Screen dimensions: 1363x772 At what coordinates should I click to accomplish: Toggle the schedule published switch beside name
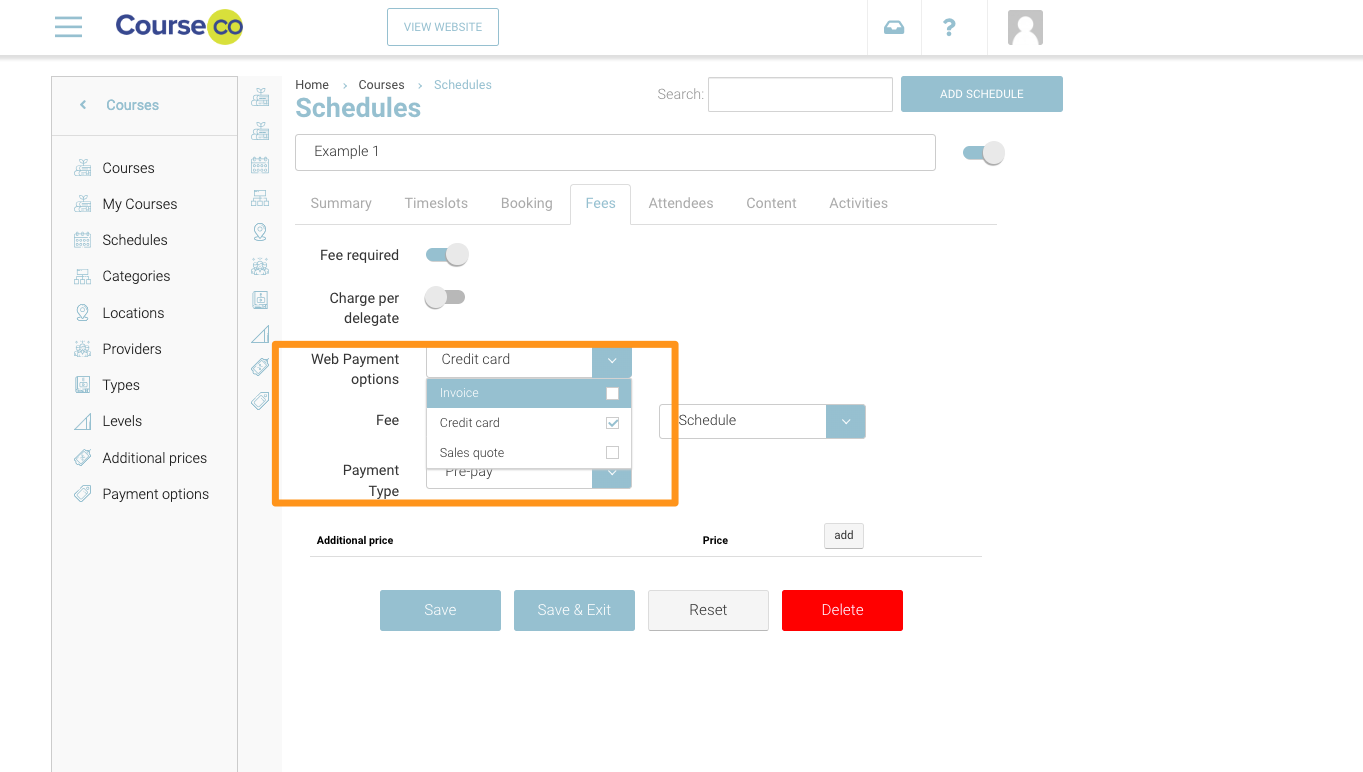(983, 153)
